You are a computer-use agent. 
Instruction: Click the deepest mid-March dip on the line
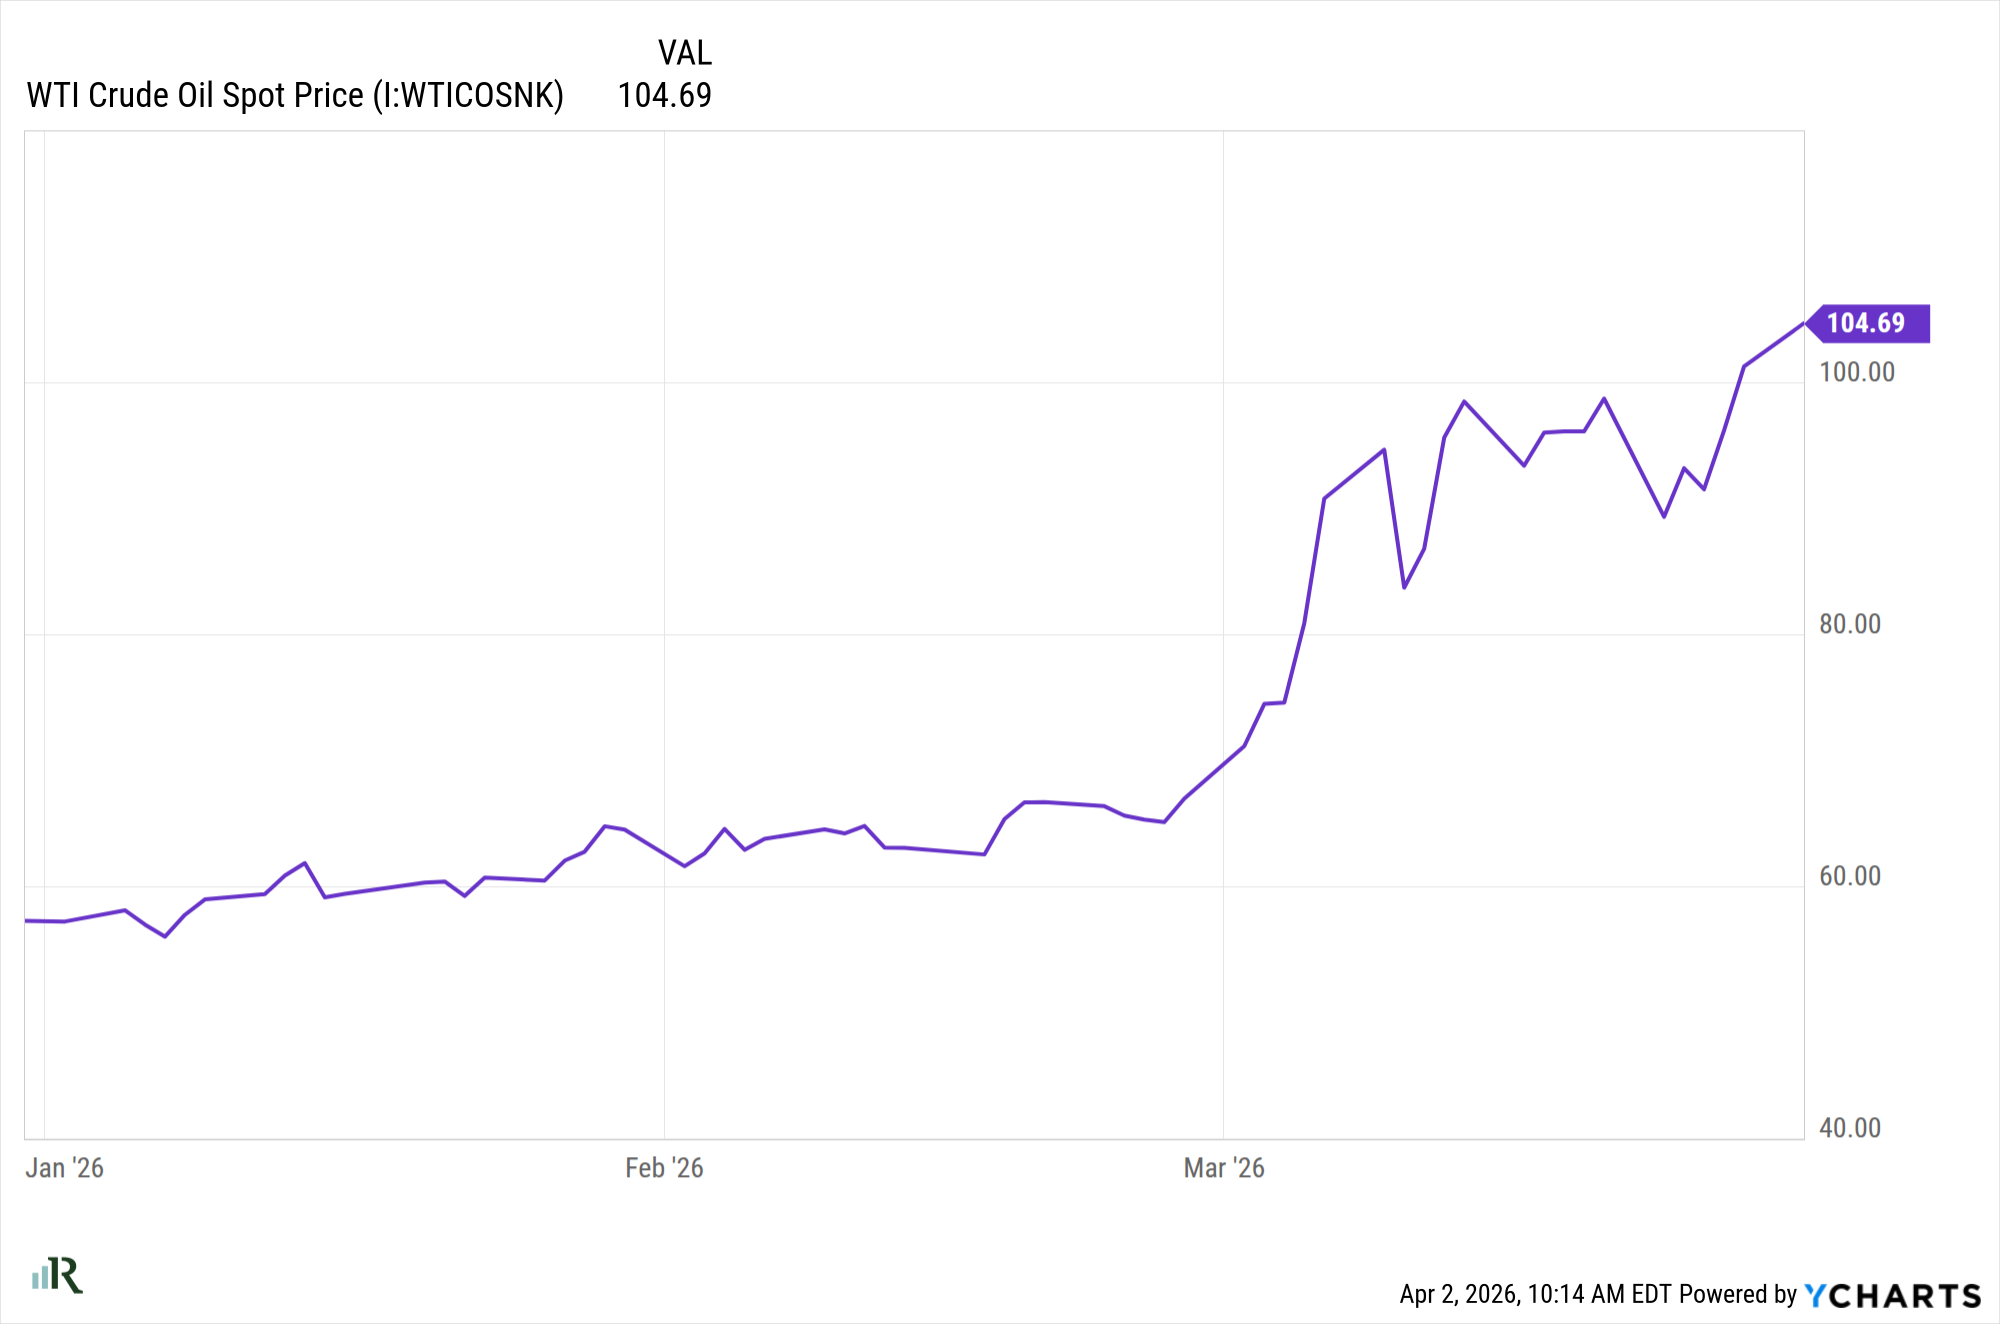click(x=1404, y=587)
